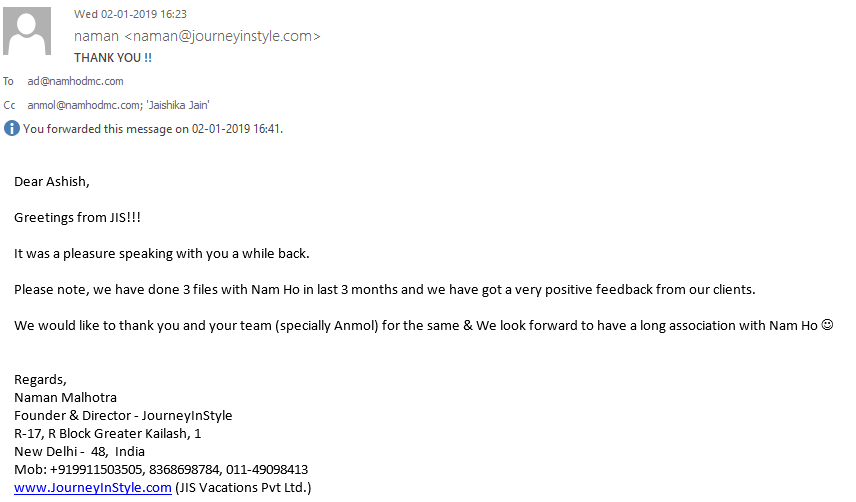The height and width of the screenshot is (502, 856).
Task: Select recipient ad@namhodmc.com in To field
Action: click(x=75, y=81)
